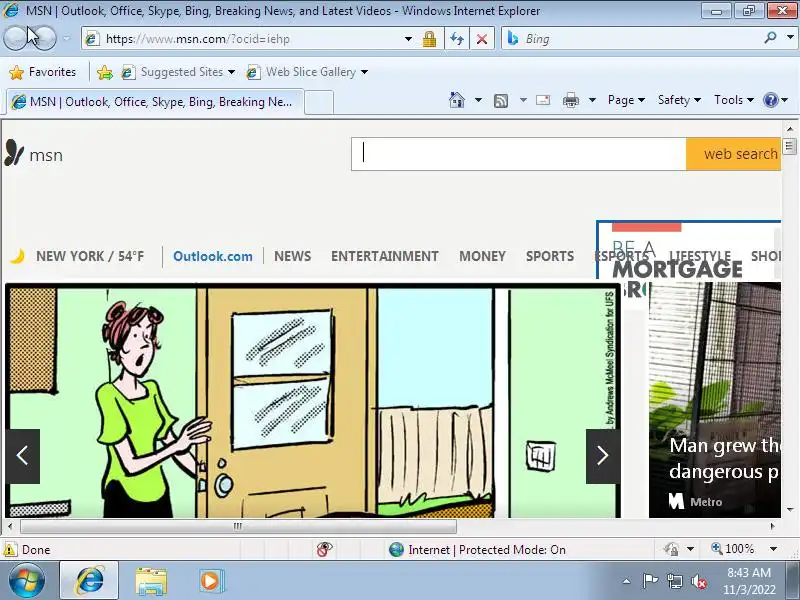Expand the Print dropdown arrow
The image size is (800, 600).
(x=592, y=100)
